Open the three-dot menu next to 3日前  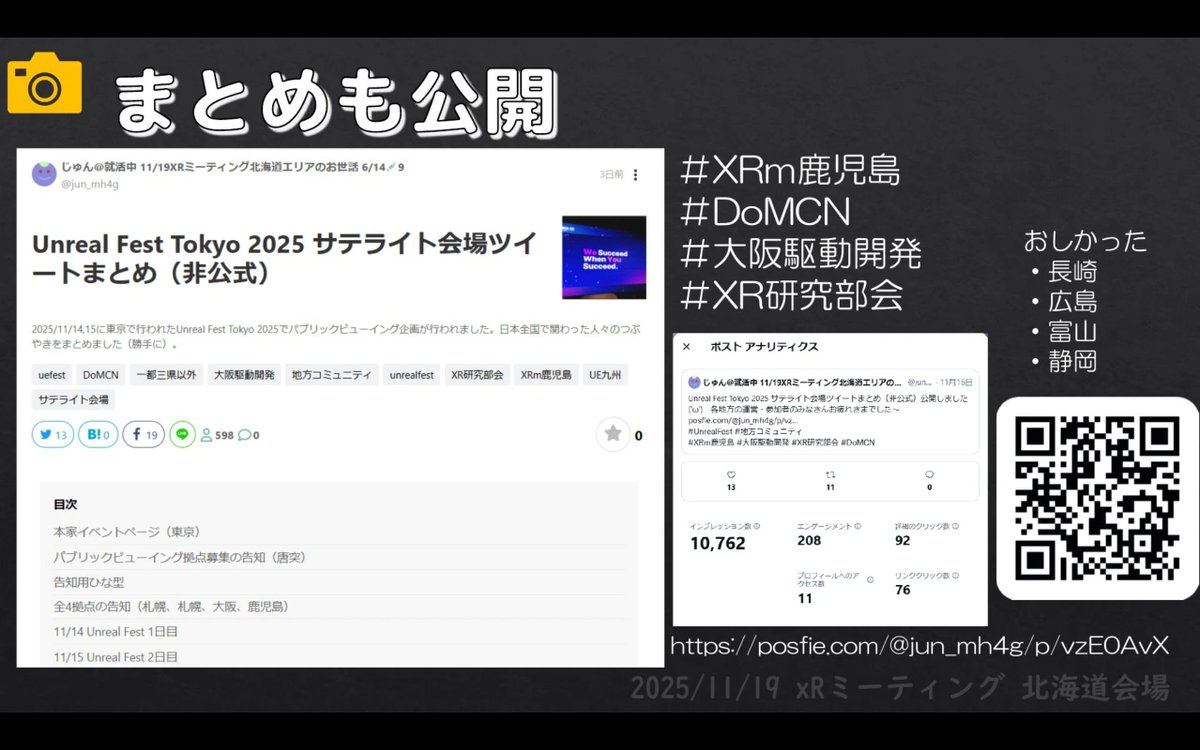pyautogui.click(x=635, y=175)
